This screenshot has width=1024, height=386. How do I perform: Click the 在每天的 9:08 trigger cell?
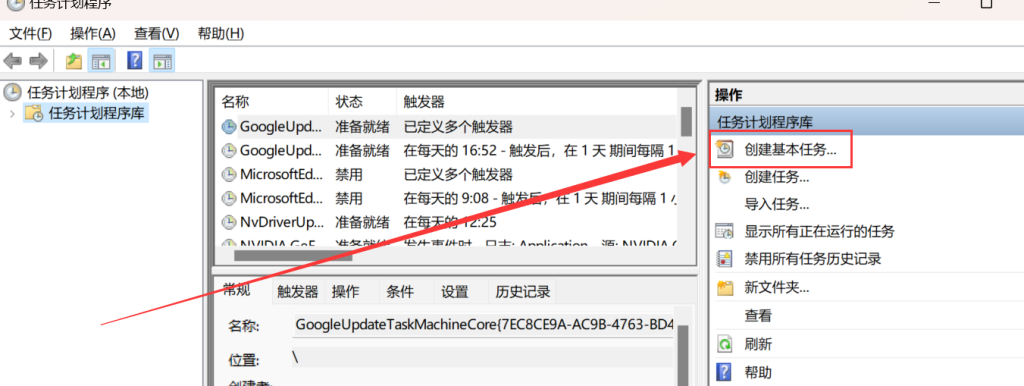coord(539,198)
